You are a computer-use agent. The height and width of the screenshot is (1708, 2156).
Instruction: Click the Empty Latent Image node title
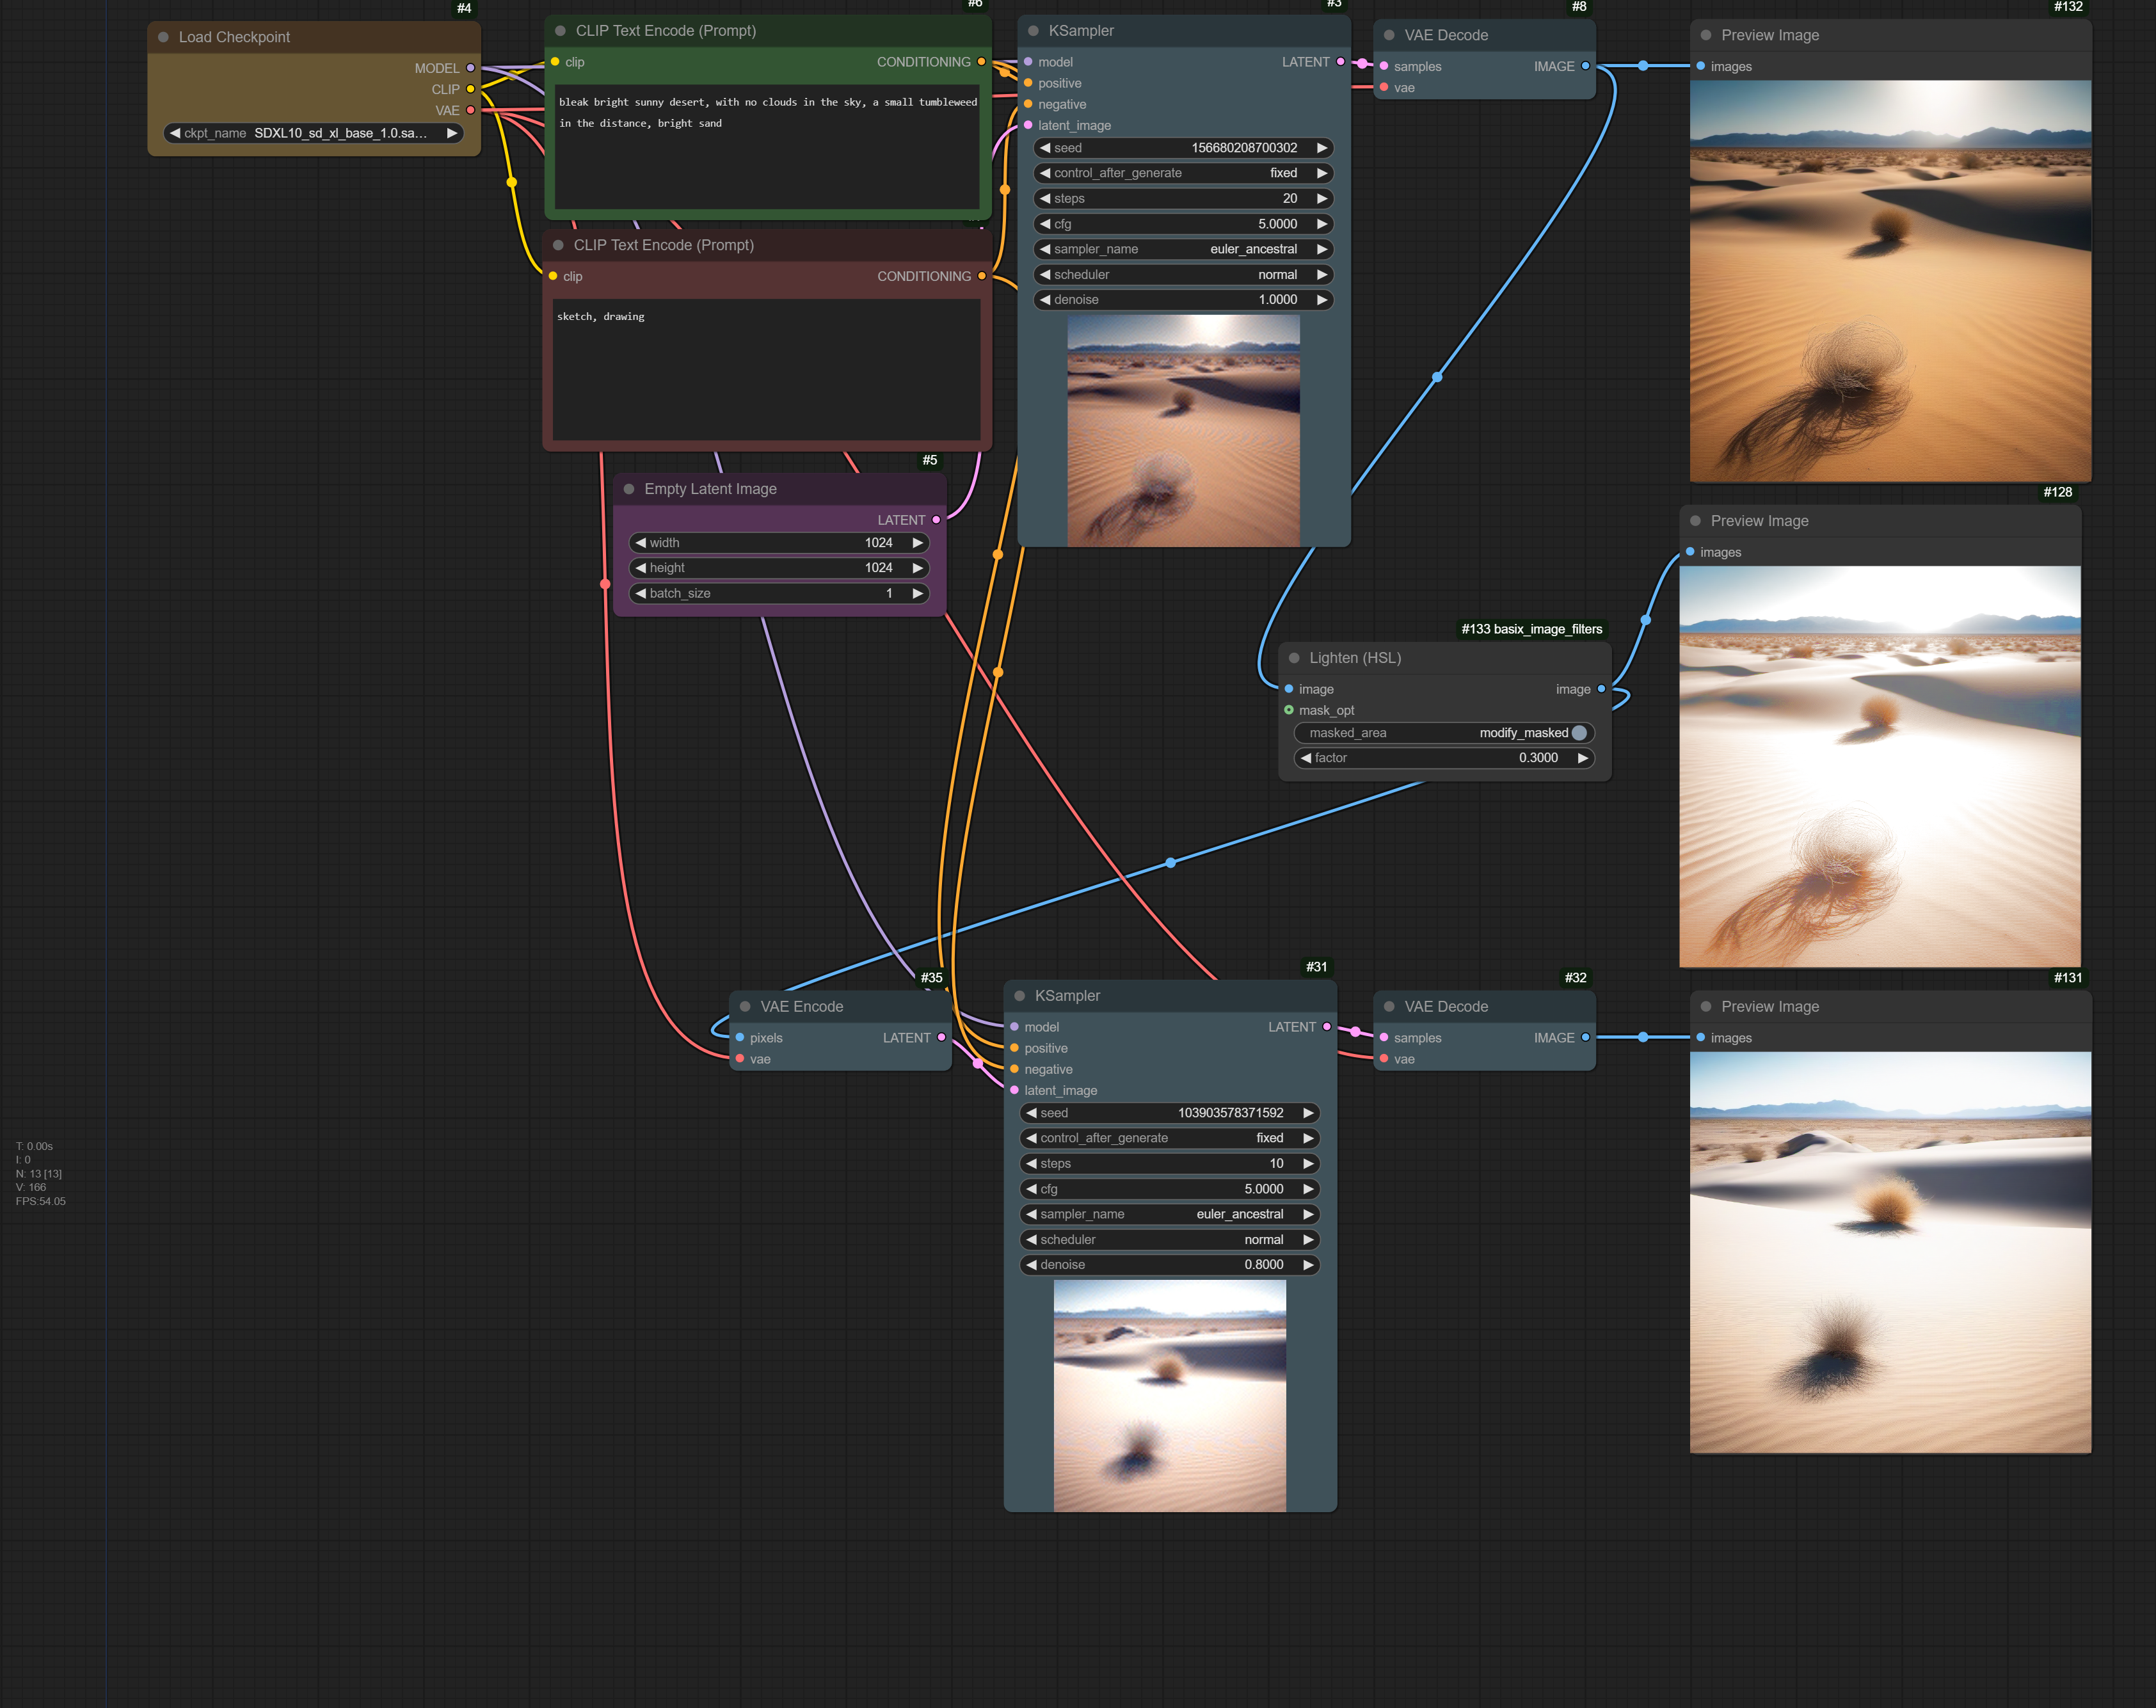710,489
